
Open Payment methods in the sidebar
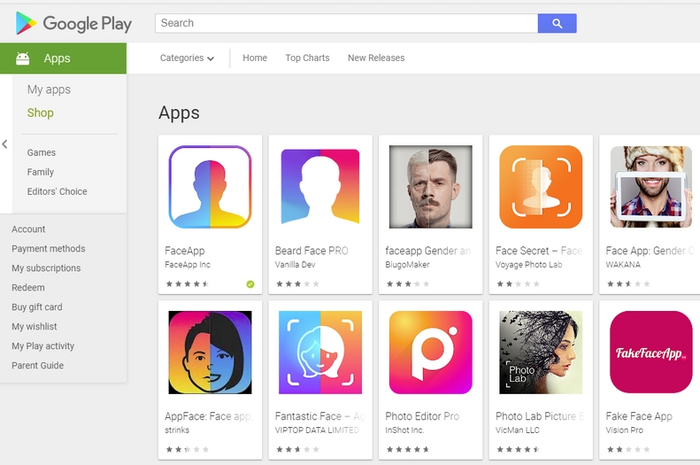pos(48,249)
